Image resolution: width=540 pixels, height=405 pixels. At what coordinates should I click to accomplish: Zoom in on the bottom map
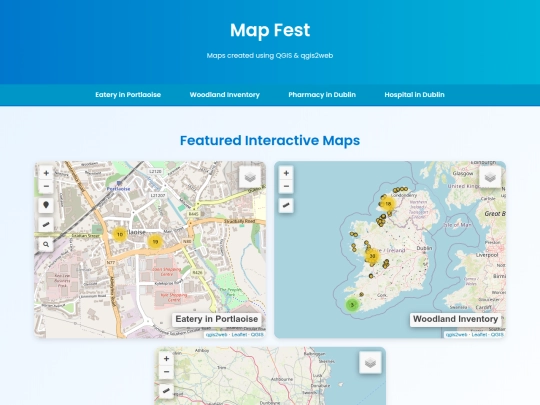coord(166,359)
